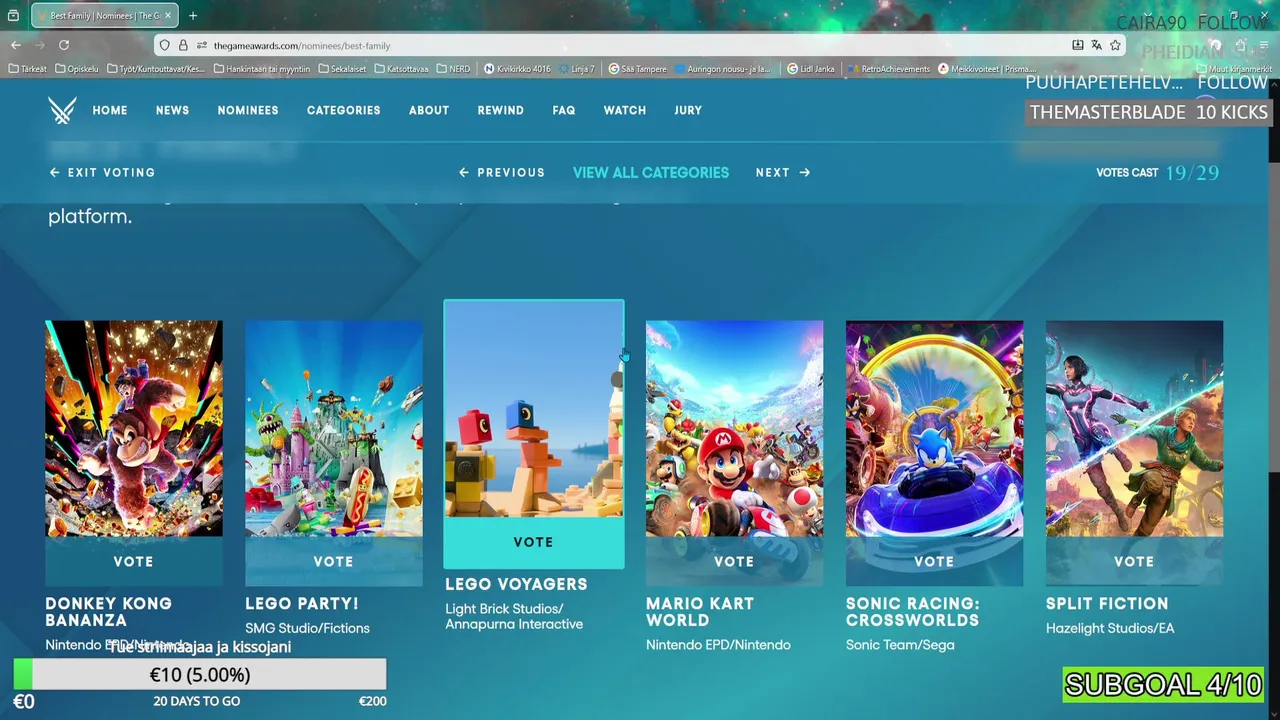Vote for LEGO Voyagers
The image size is (1280, 720).
533,542
